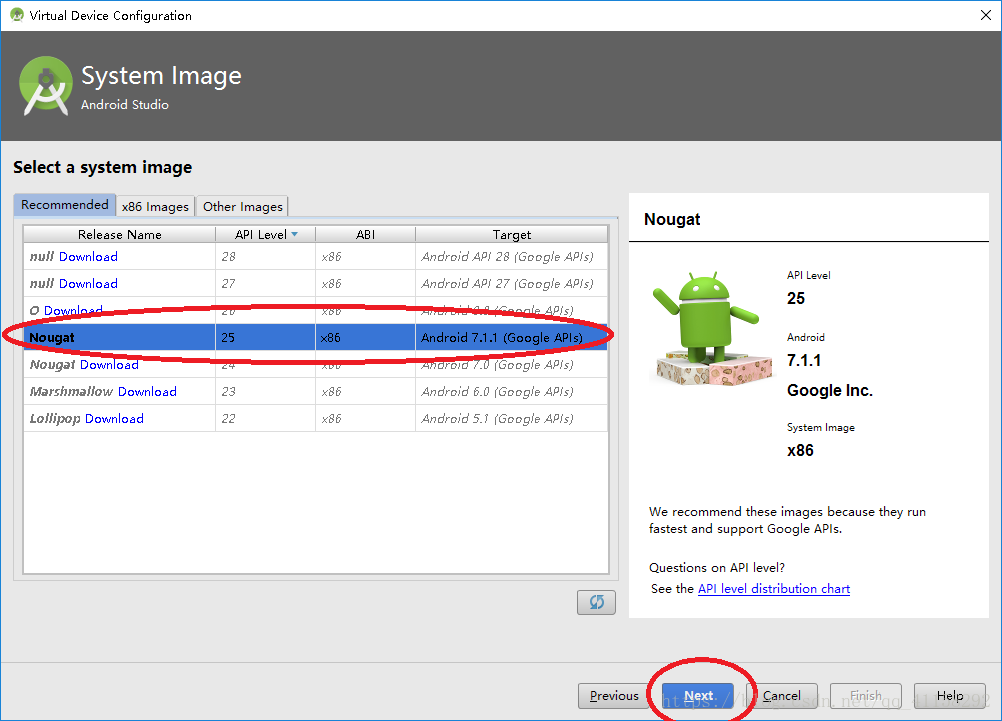Viewport: 1002px width, 721px height.
Task: Click the window title bar Android icon
Action: (17, 15)
